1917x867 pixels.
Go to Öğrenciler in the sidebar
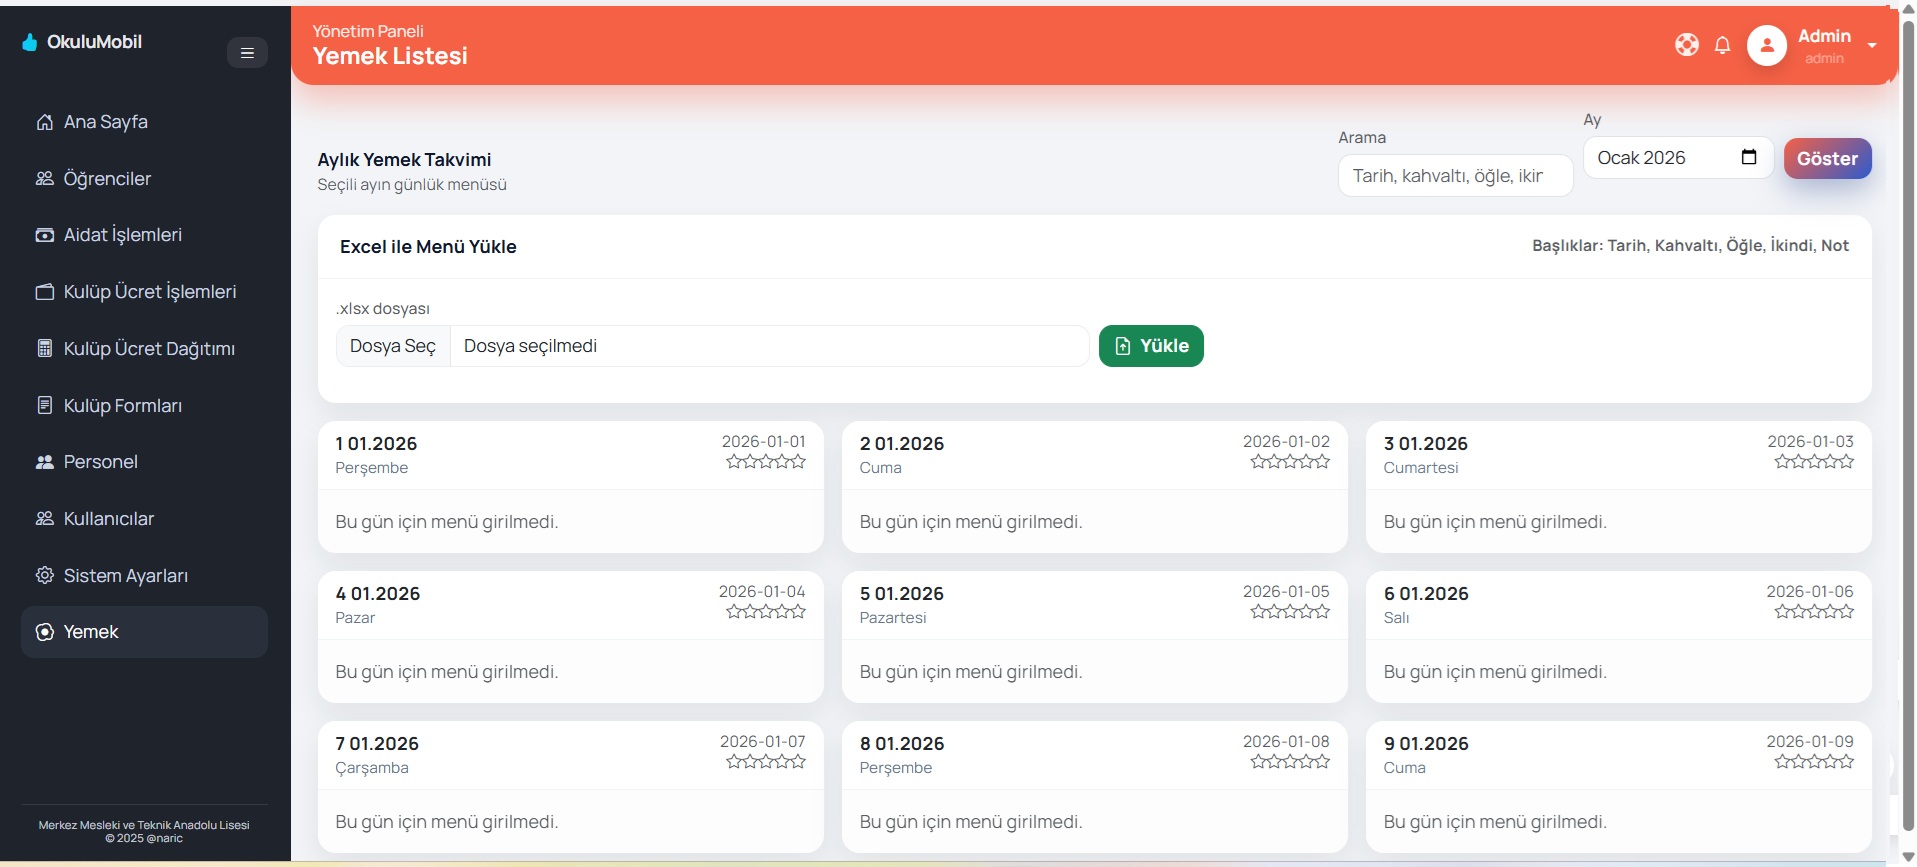coord(107,179)
